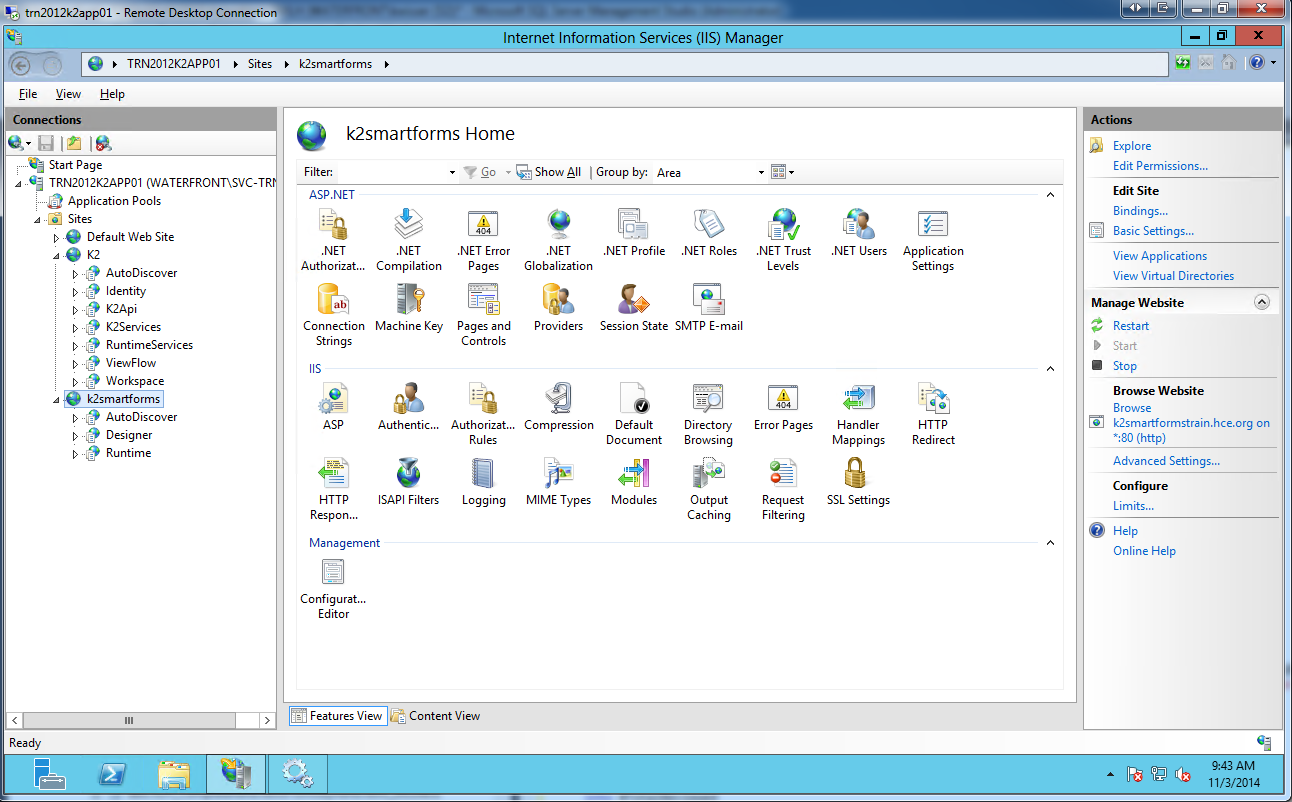Screen dimensions: 1292x802
Task: Open Pages and Controls feature
Action: tap(483, 315)
